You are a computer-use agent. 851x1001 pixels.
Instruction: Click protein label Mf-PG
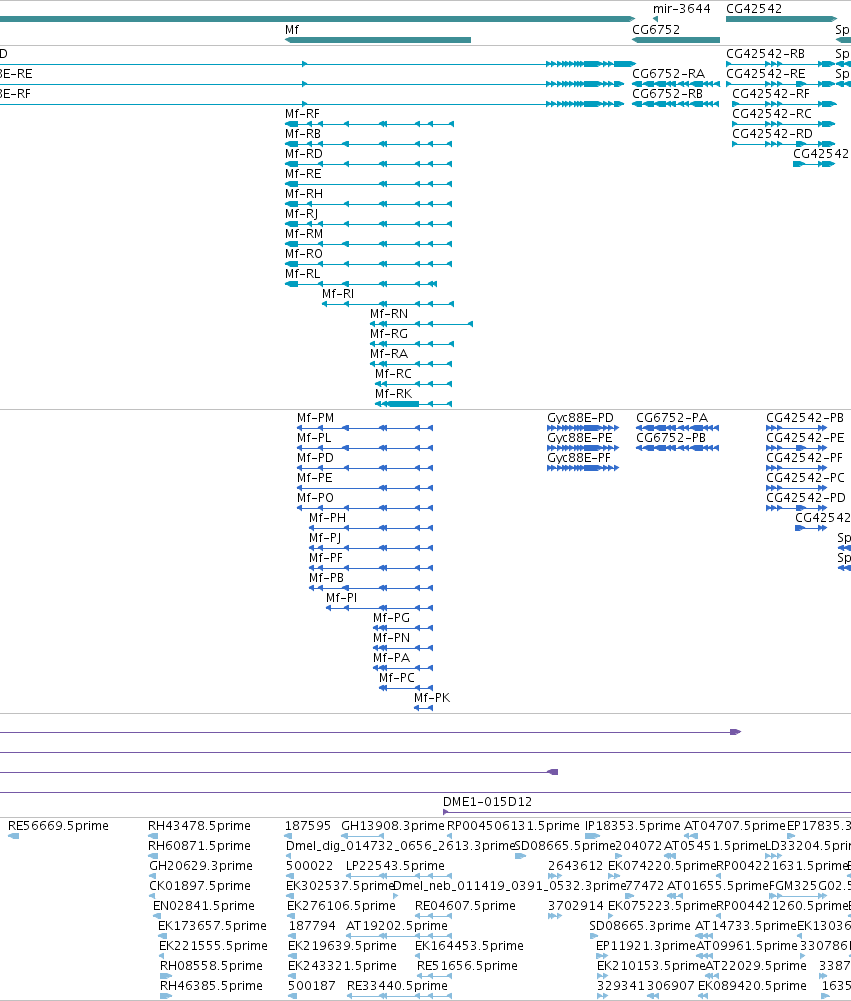point(391,618)
